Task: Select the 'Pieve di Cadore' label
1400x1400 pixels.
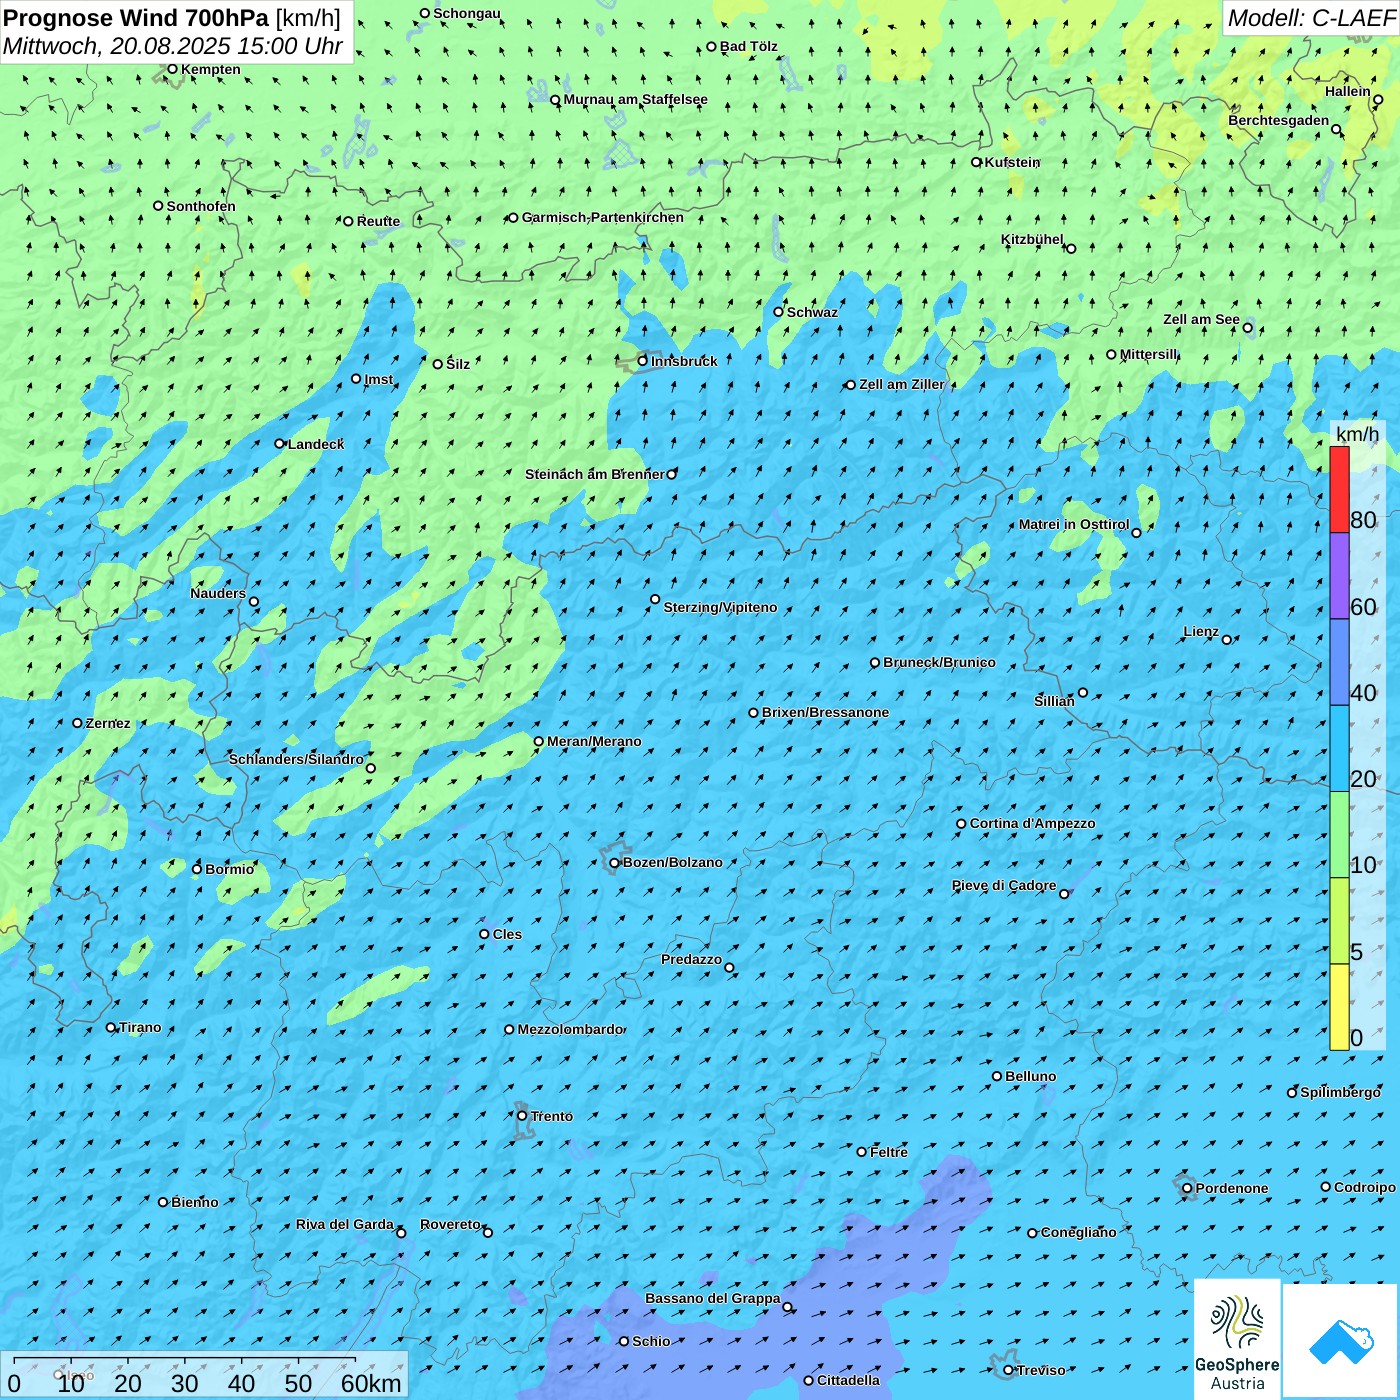Action: 1004,885
